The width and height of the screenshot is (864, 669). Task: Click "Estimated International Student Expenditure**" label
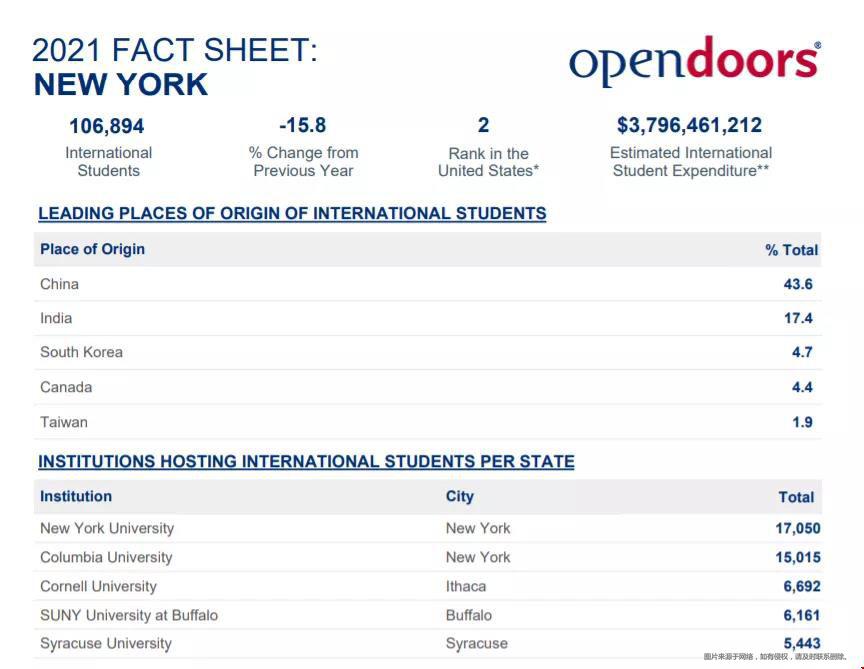click(691, 161)
